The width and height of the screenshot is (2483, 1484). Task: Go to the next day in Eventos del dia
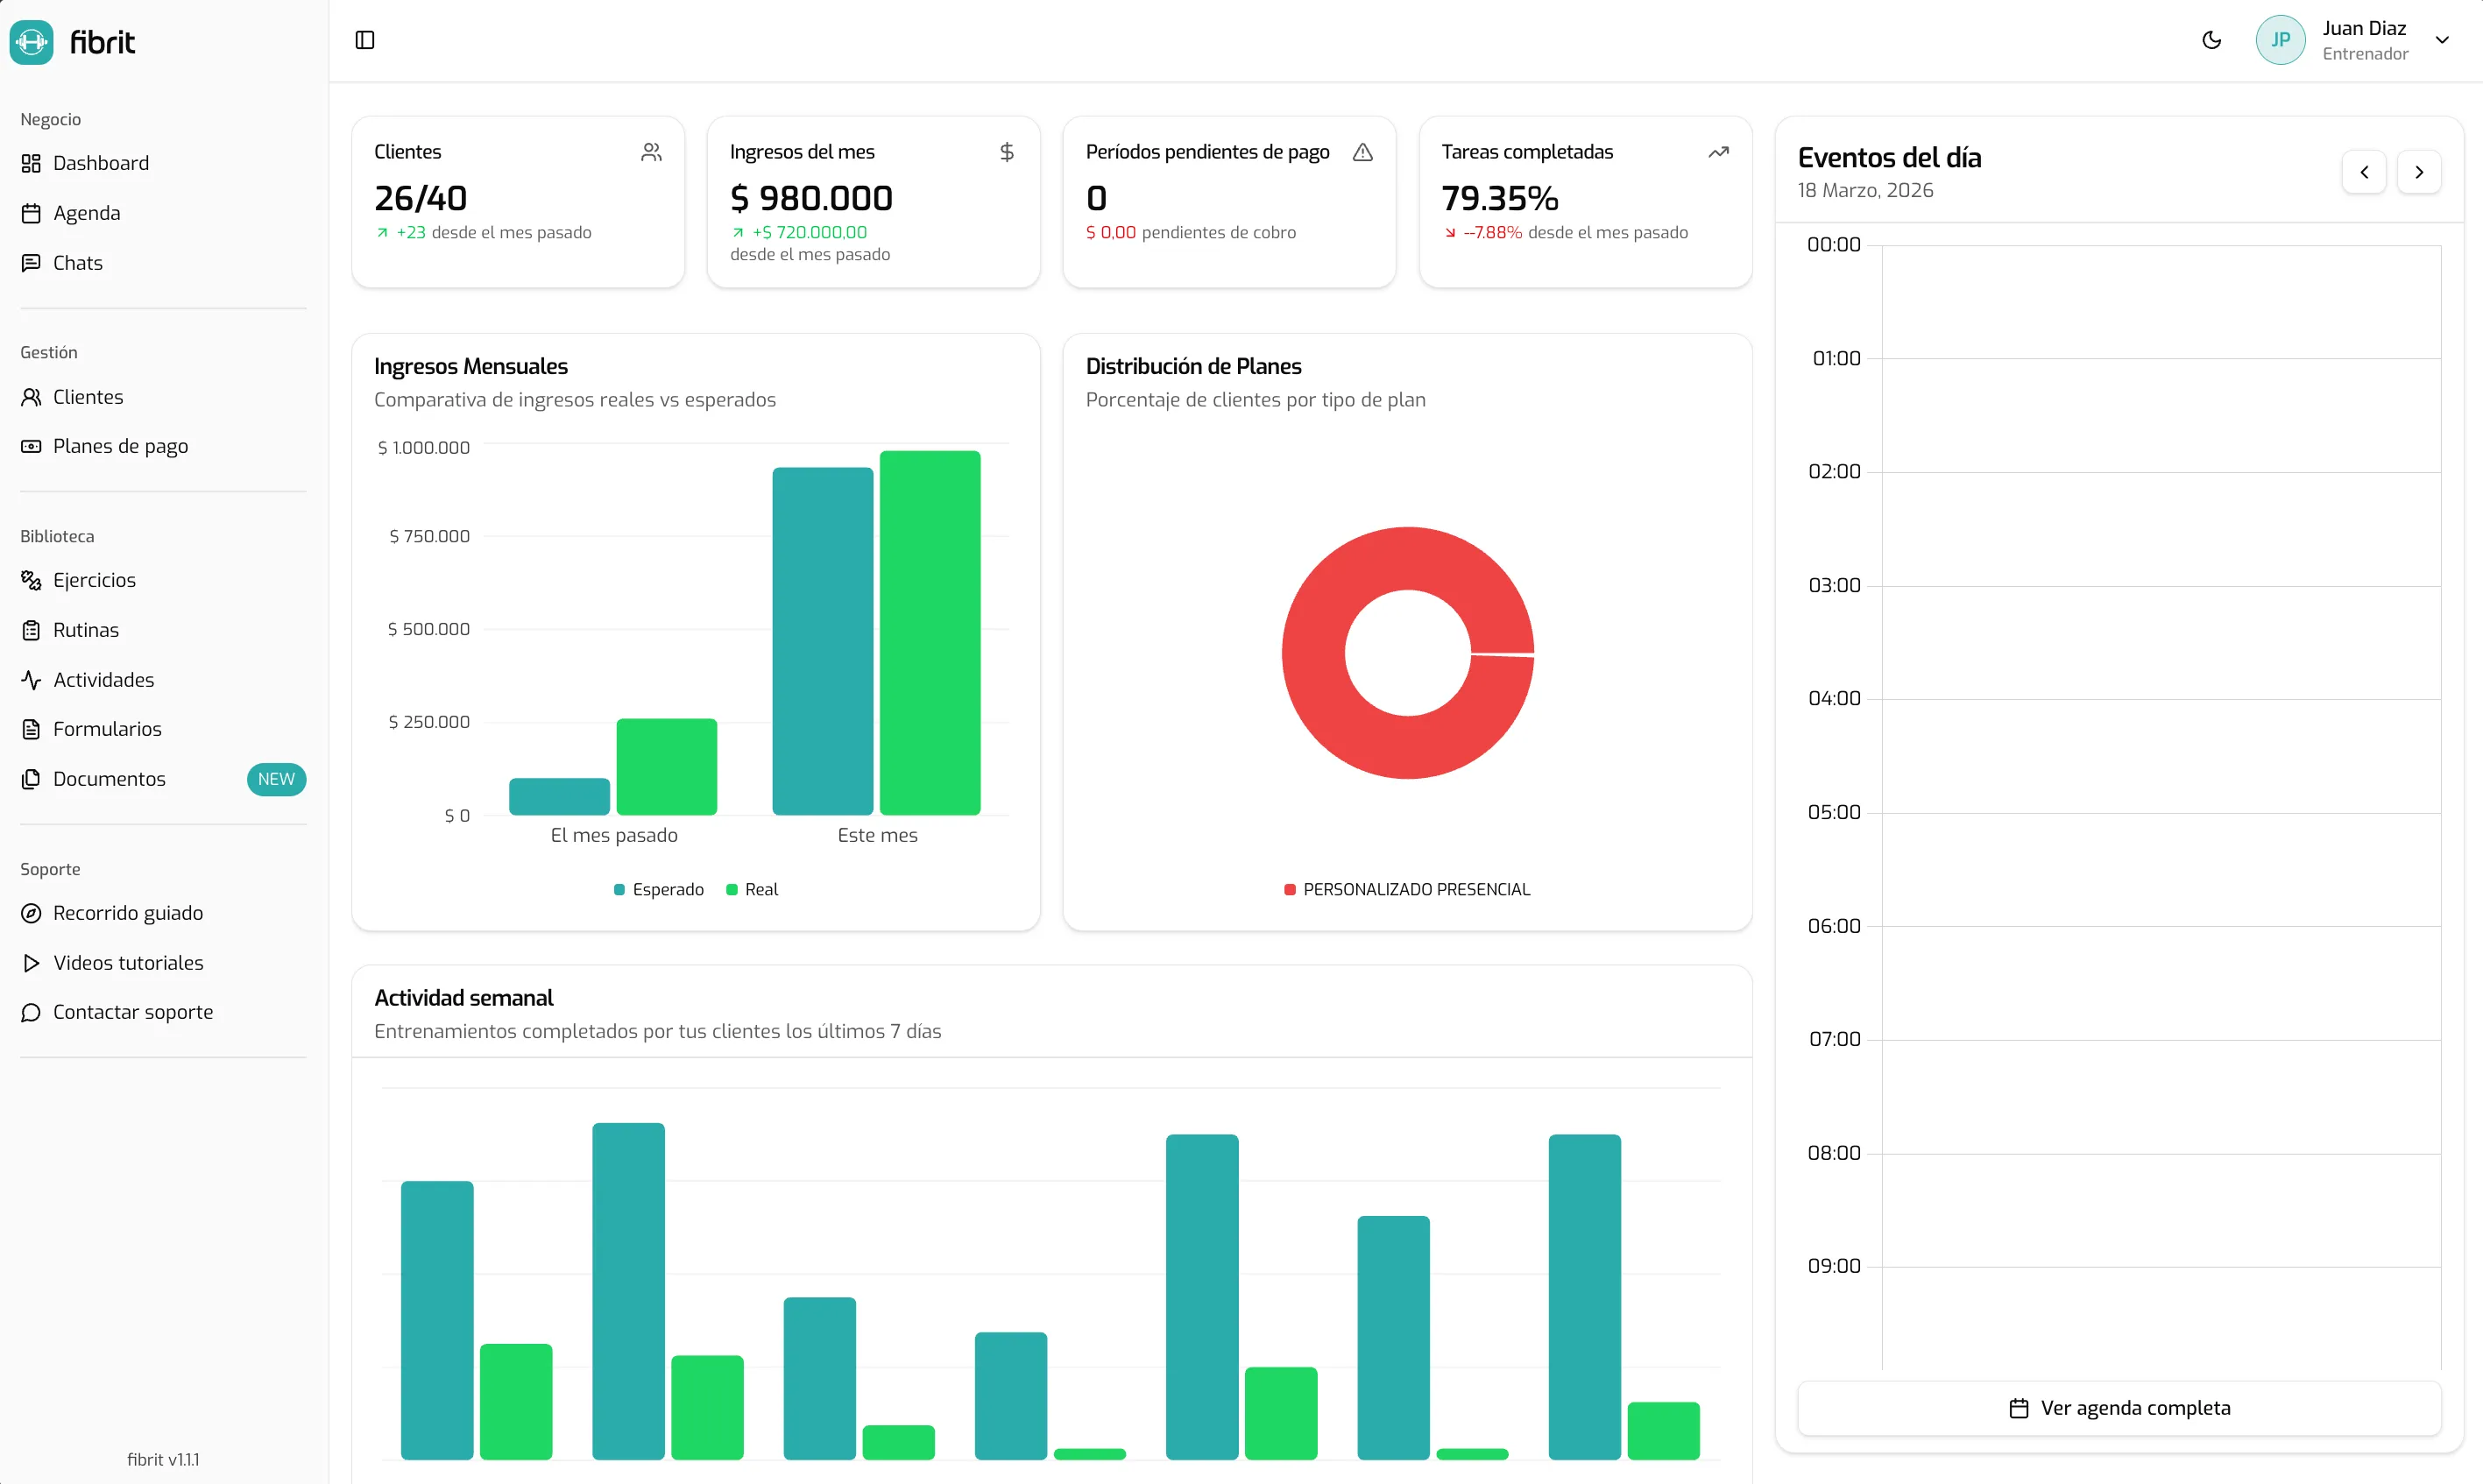(x=2419, y=171)
